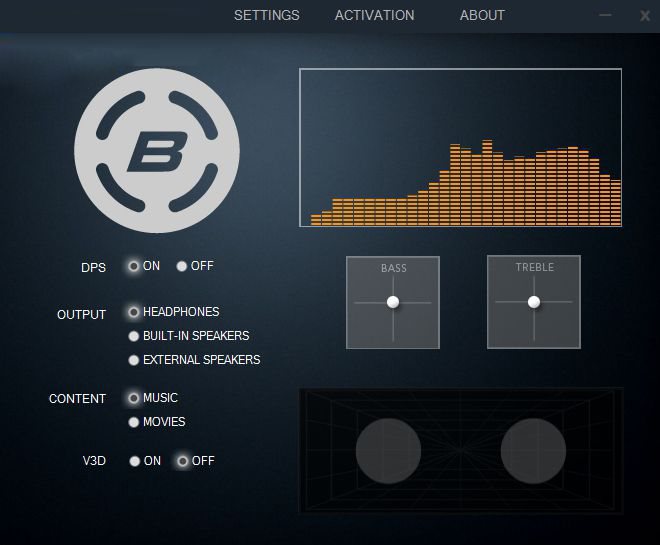Click the BASS heading text
Image resolution: width=660 pixels, height=545 pixels.
[394, 268]
